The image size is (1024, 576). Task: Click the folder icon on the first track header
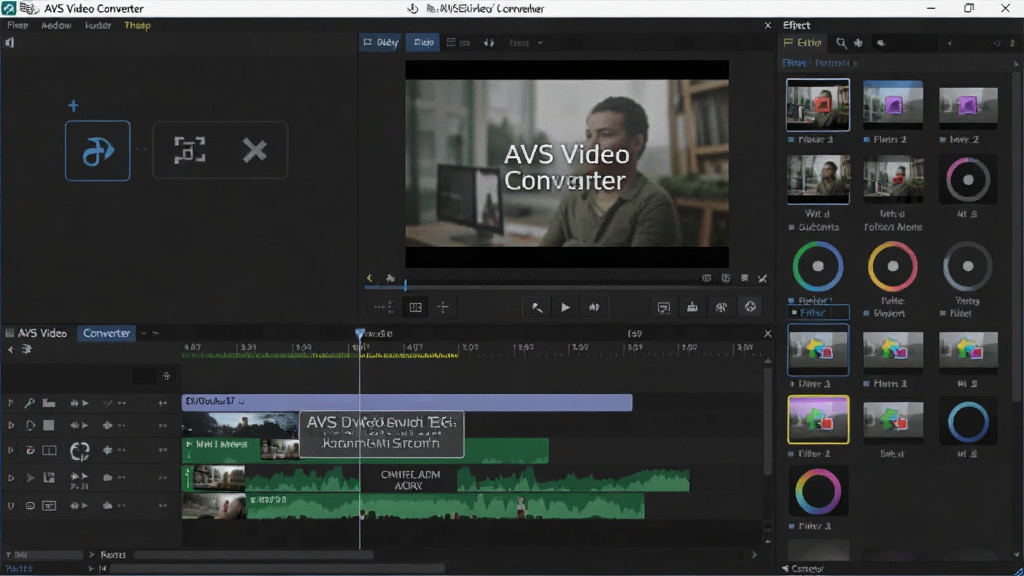pyautogui.click(x=49, y=403)
